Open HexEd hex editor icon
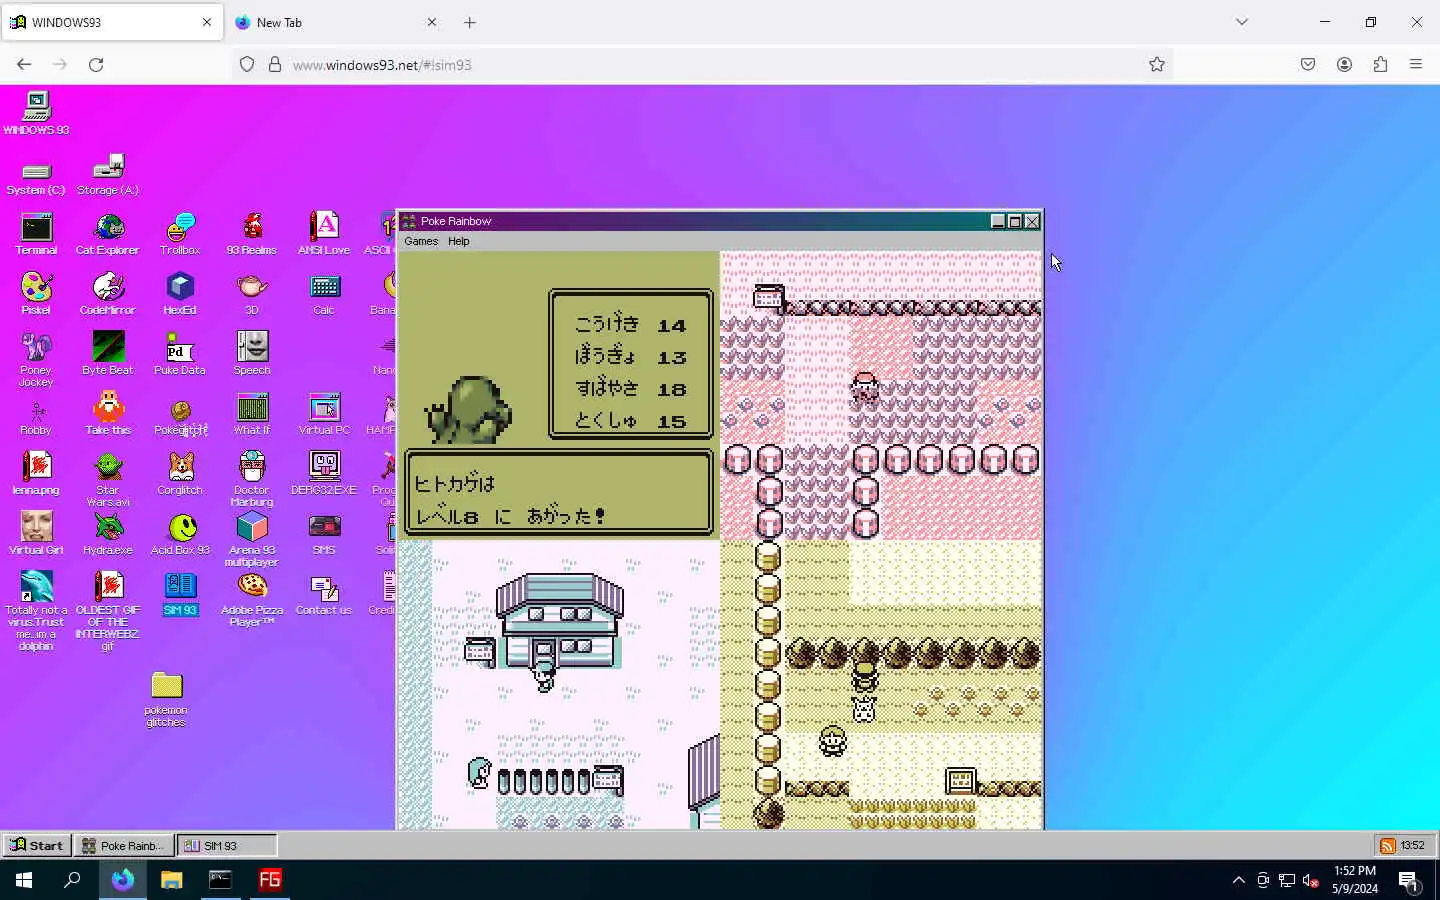 tap(180, 295)
